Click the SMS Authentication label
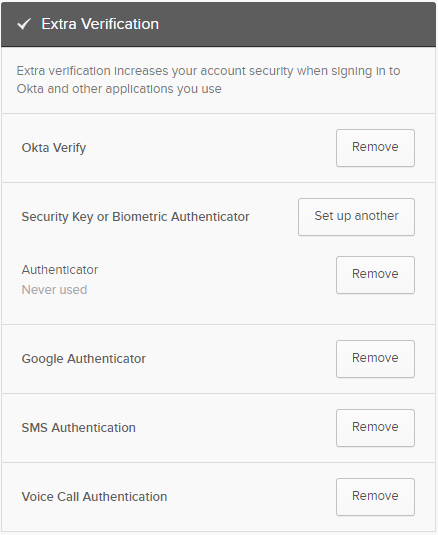Viewport: 438px width, 535px height. (78, 428)
